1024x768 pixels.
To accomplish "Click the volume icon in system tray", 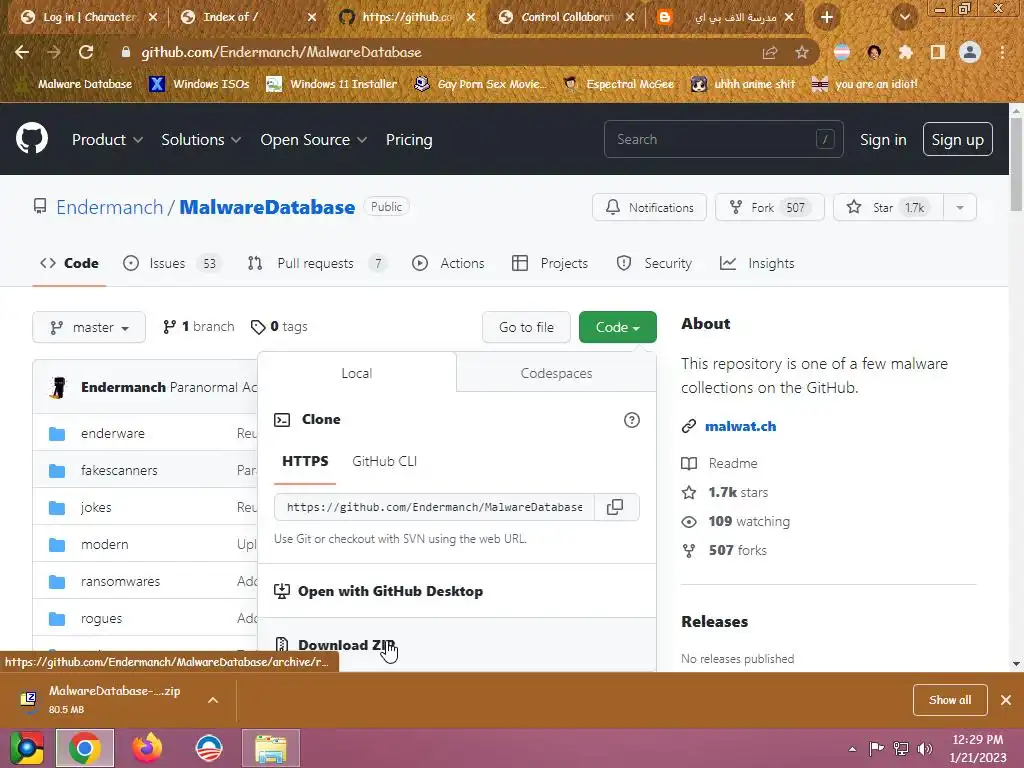I will click(x=925, y=748).
